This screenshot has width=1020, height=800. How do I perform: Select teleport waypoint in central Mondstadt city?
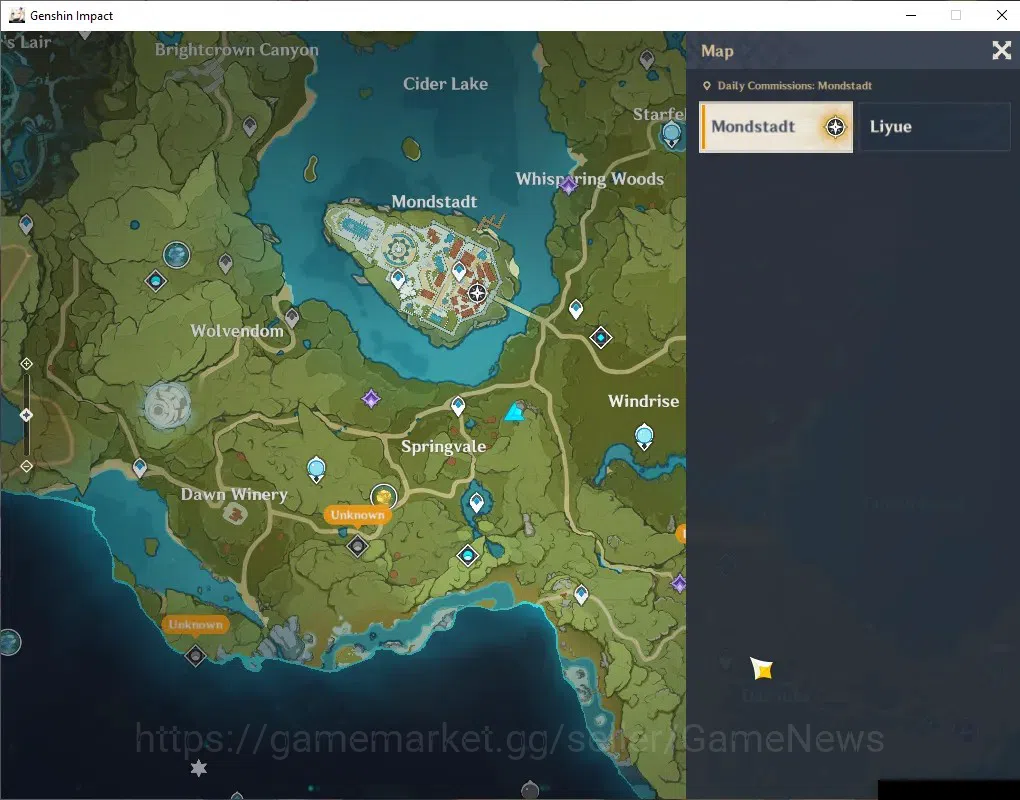pos(459,271)
